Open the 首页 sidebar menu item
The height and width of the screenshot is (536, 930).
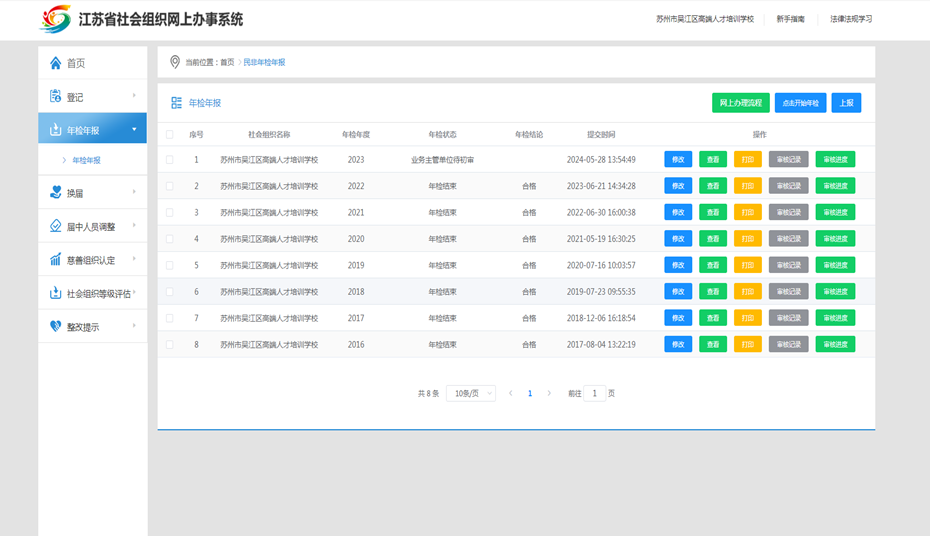[93, 63]
